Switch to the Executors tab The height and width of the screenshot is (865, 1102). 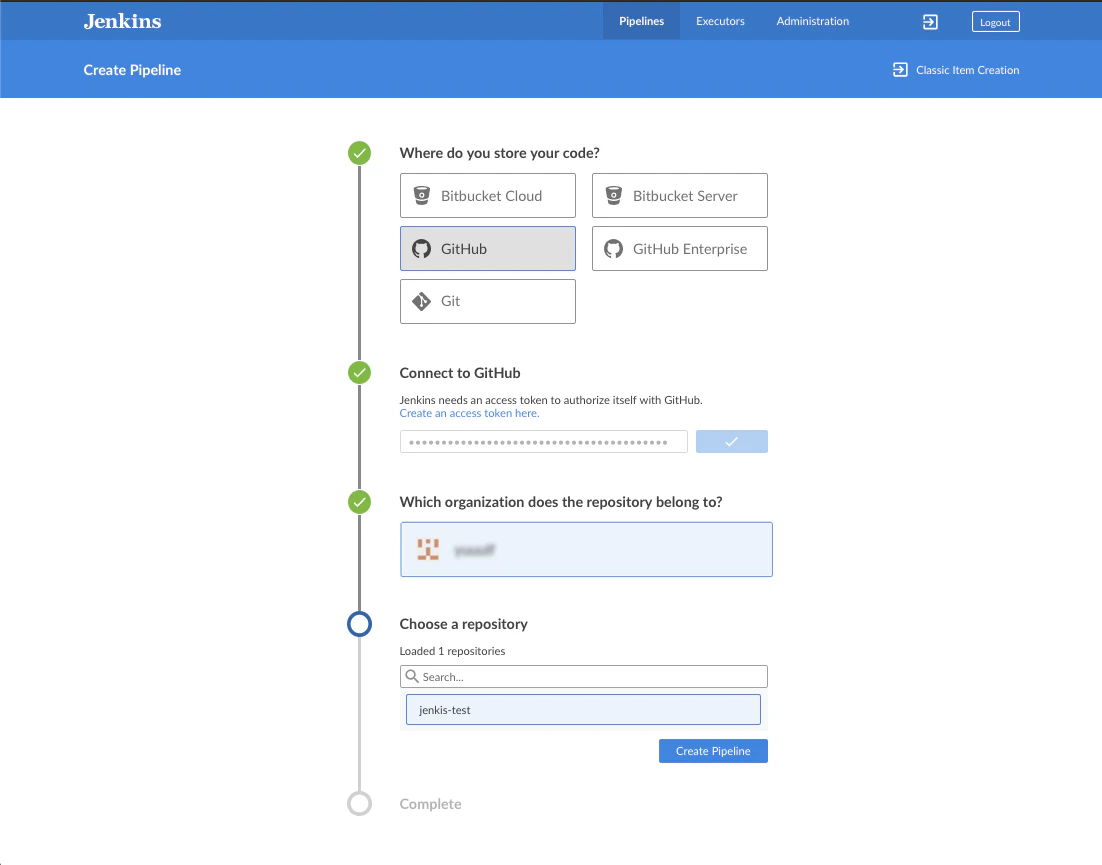720,21
